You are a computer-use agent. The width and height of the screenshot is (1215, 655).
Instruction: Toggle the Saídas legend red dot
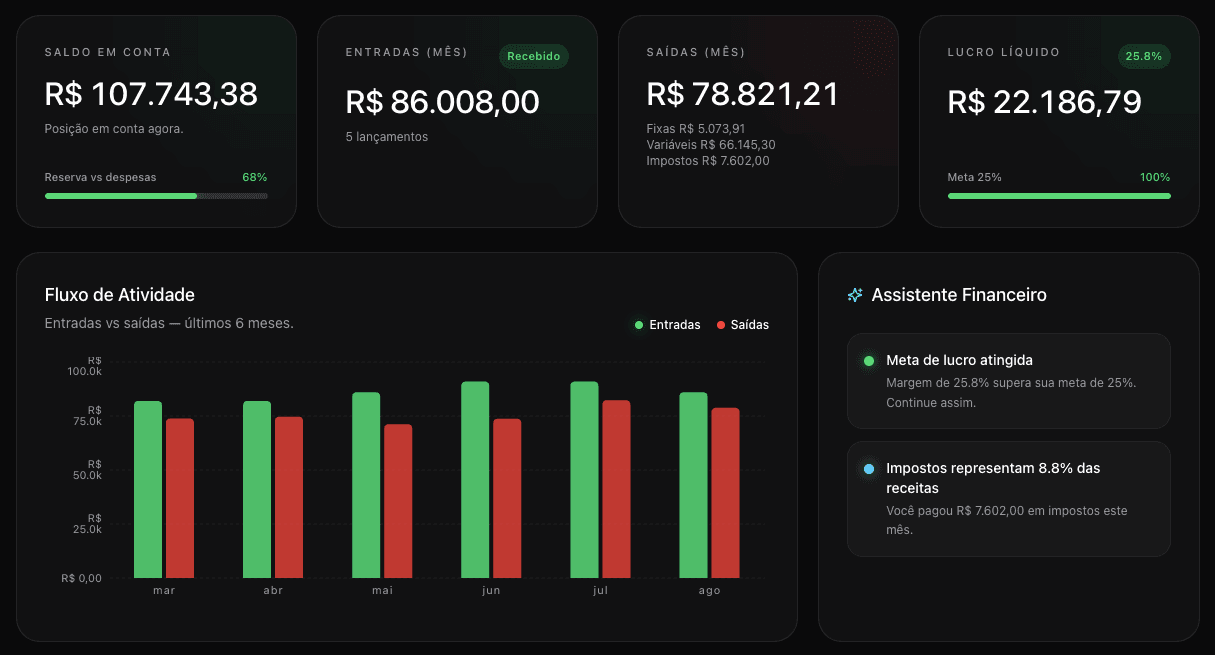(721, 325)
